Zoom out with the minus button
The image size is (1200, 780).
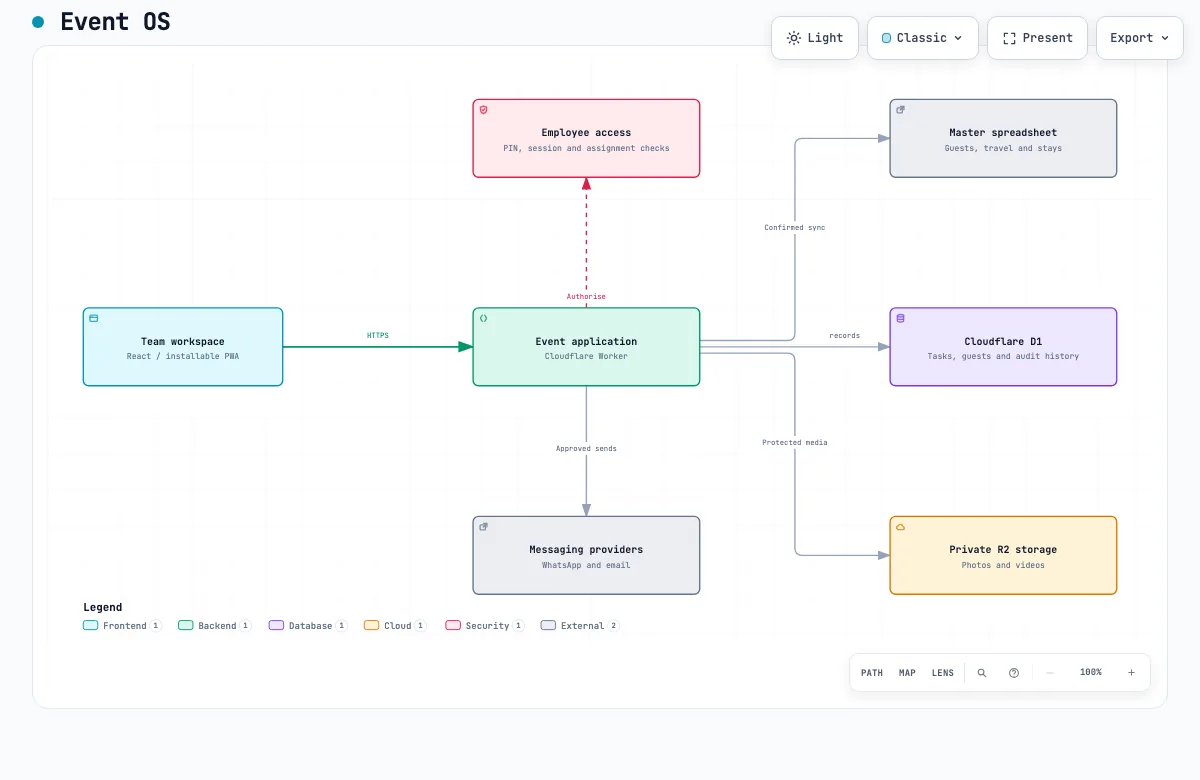1050,673
